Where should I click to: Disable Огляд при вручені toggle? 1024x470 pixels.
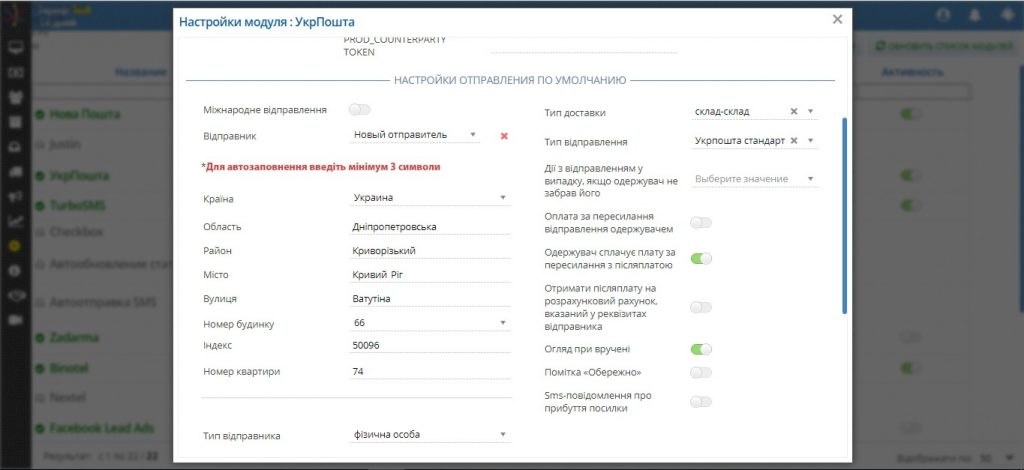(x=701, y=349)
